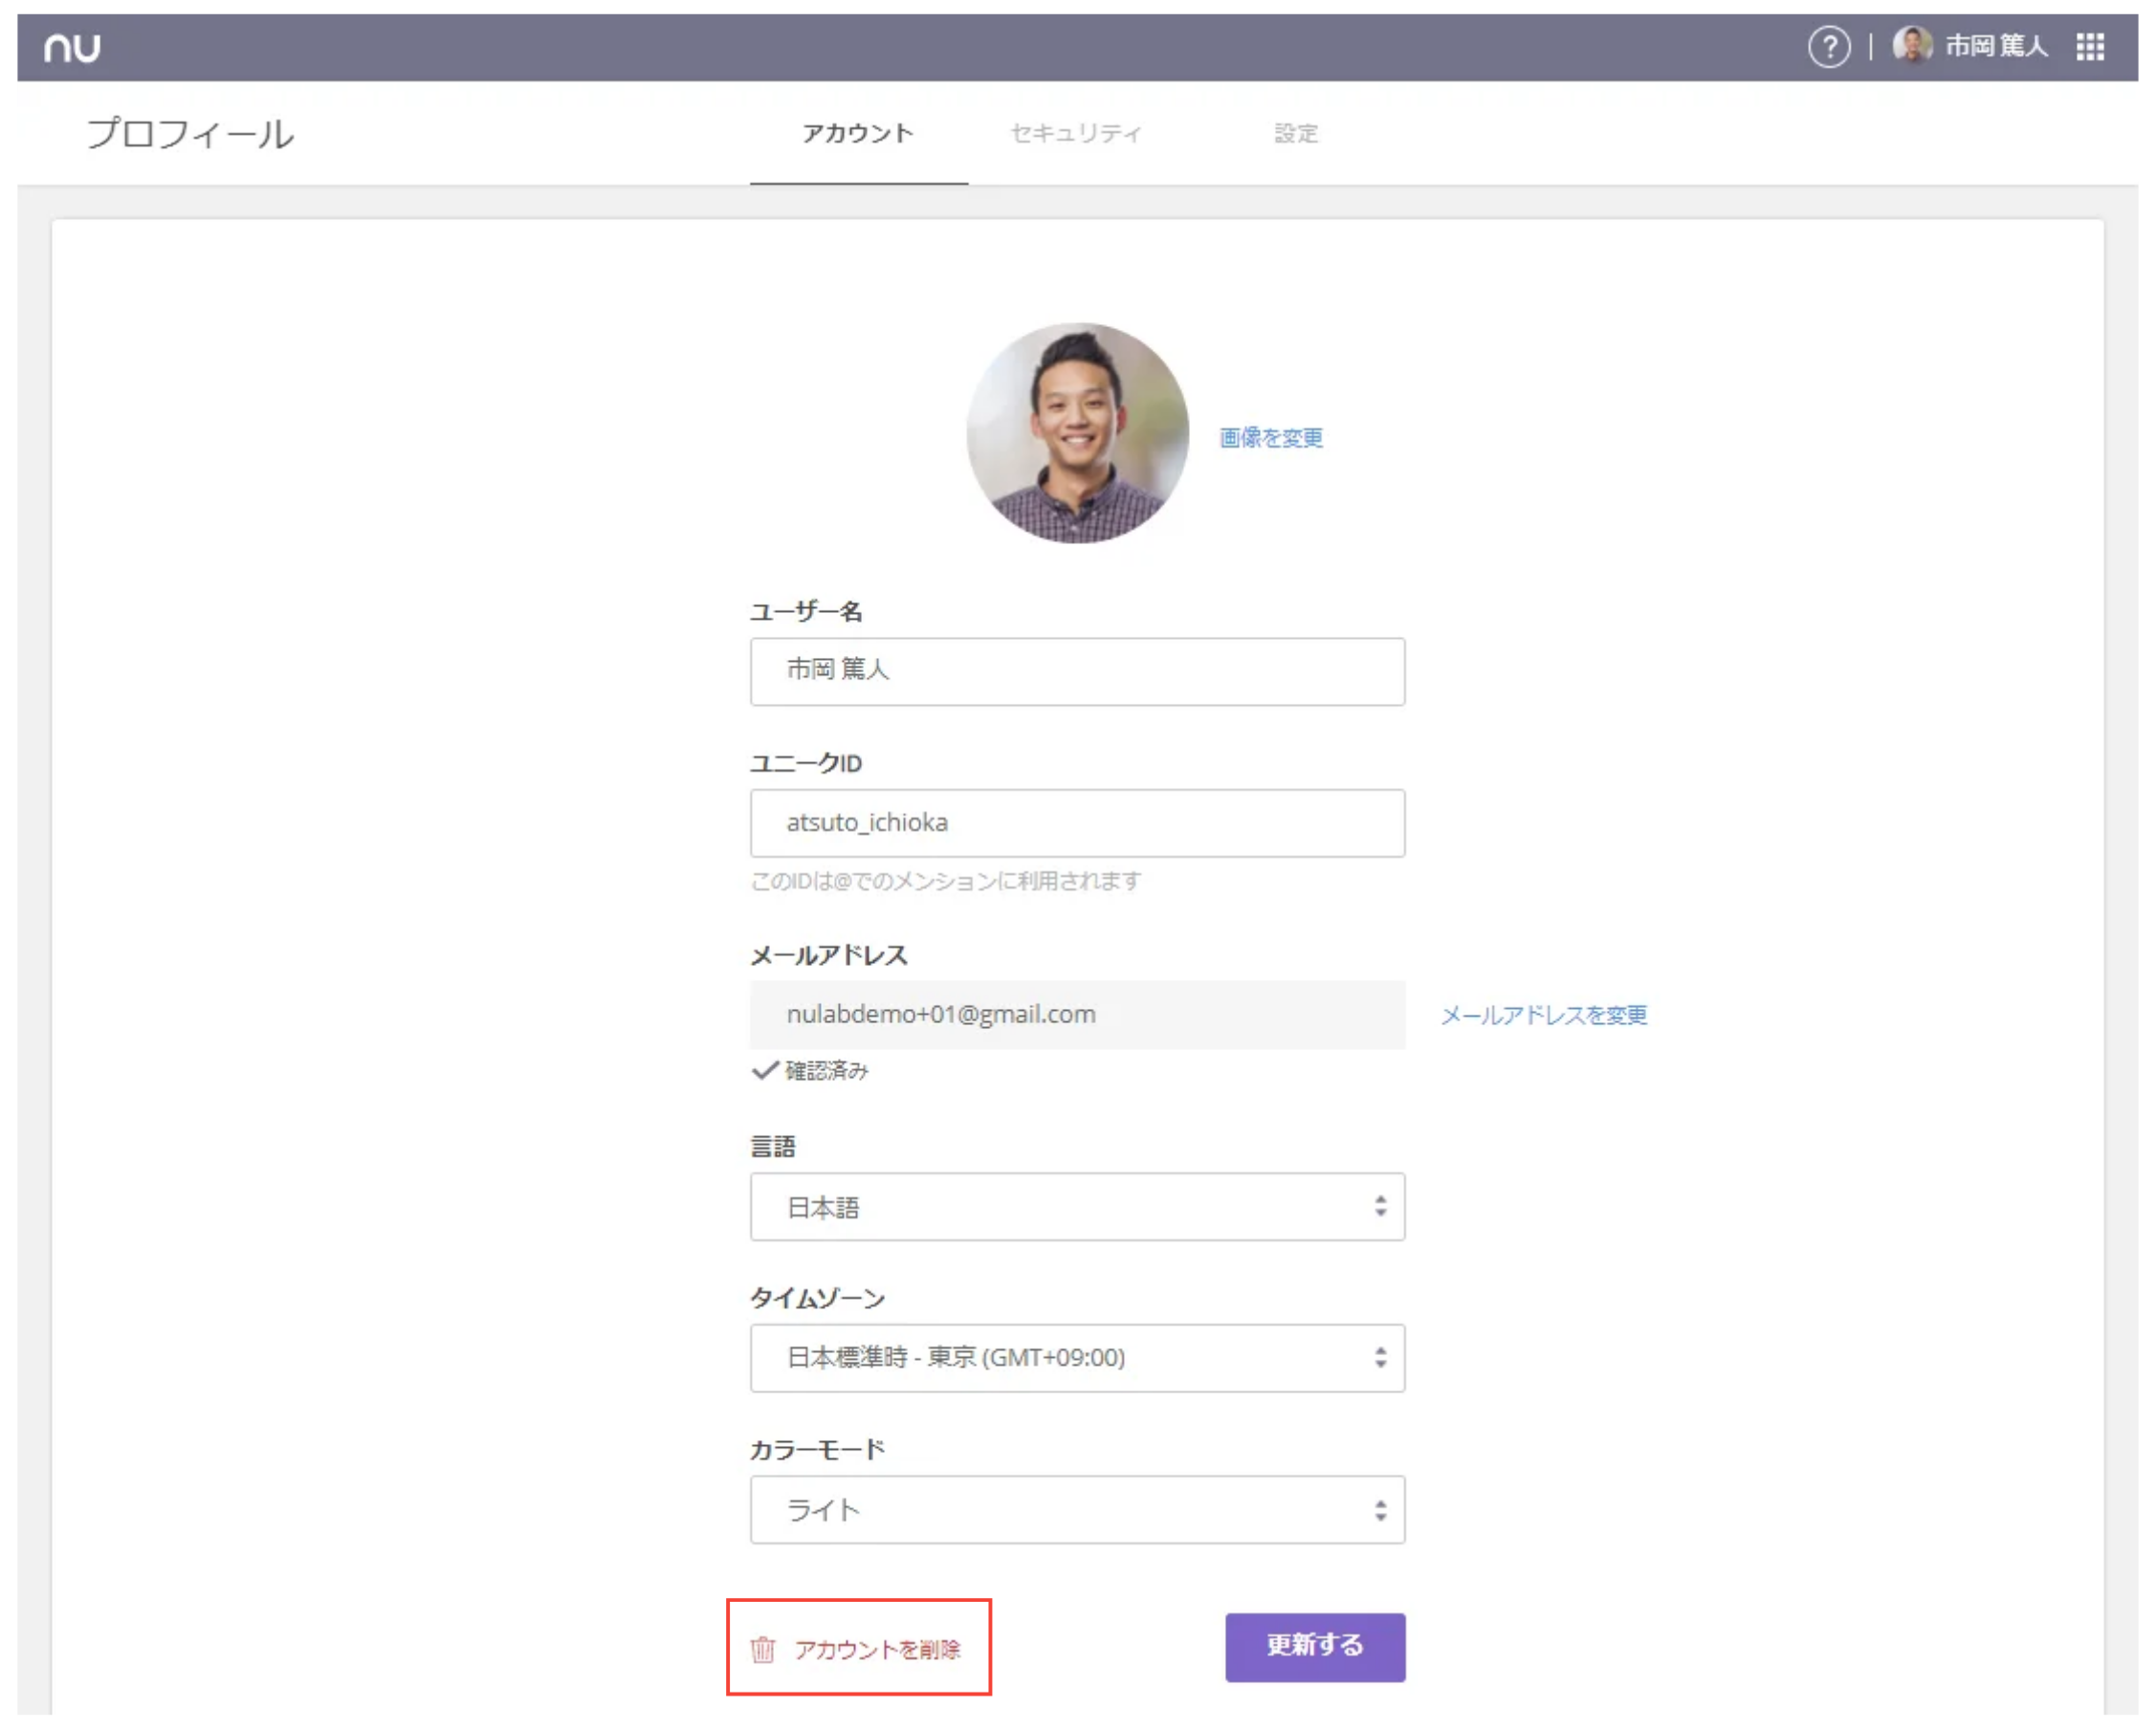Viewport: 2156px width, 1729px height.
Task: Click the ユニークID label
Action: pyautogui.click(x=806, y=763)
